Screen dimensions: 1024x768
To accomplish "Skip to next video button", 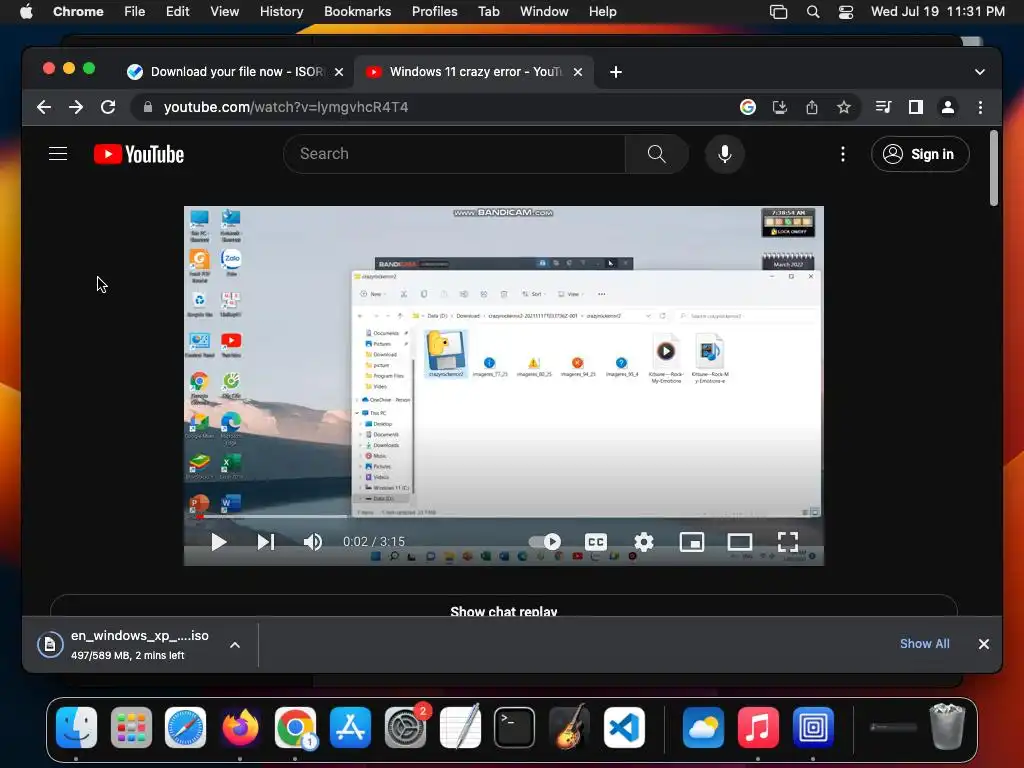I will point(266,542).
